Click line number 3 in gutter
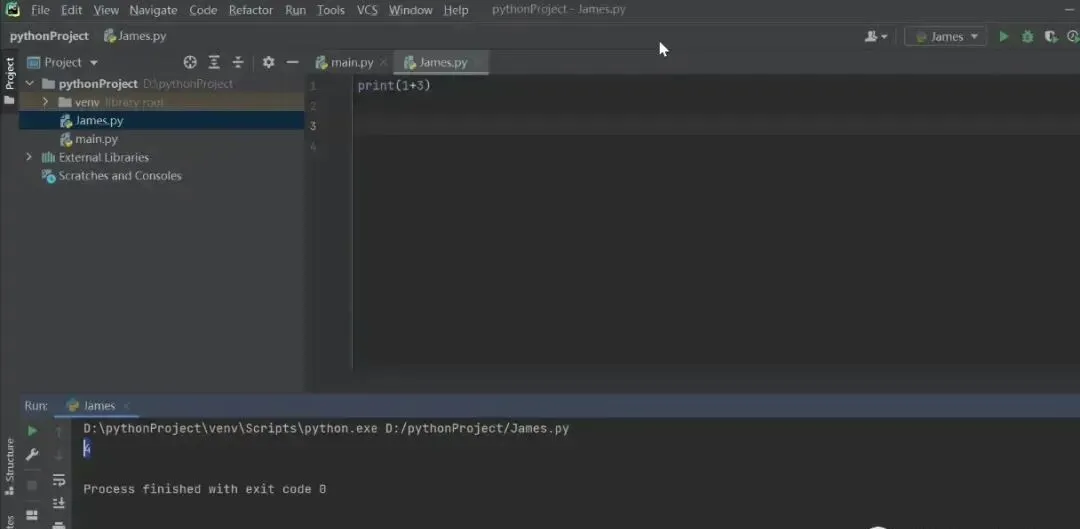This screenshot has height=529, width=1080. (313, 125)
